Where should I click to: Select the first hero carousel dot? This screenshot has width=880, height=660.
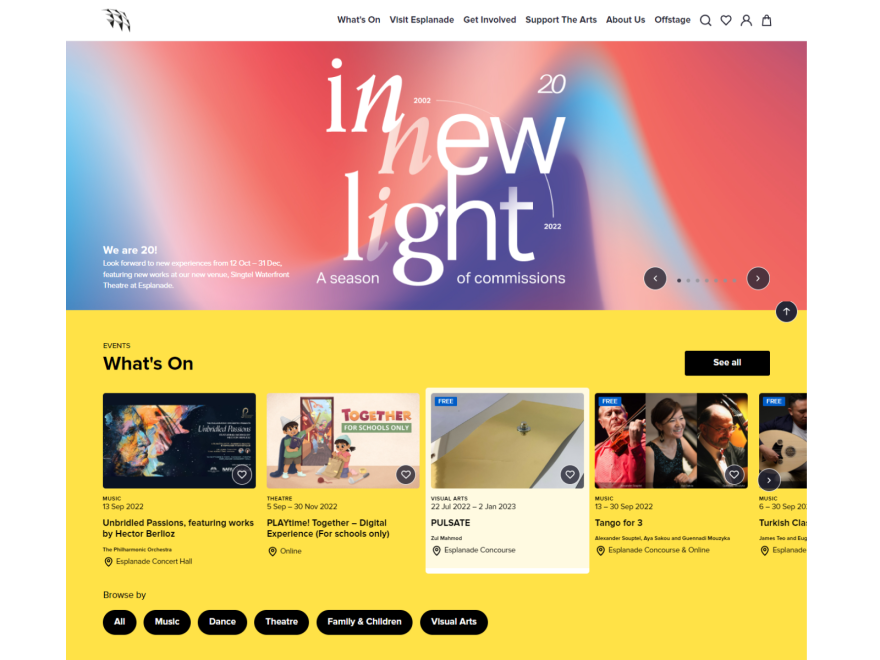point(679,280)
